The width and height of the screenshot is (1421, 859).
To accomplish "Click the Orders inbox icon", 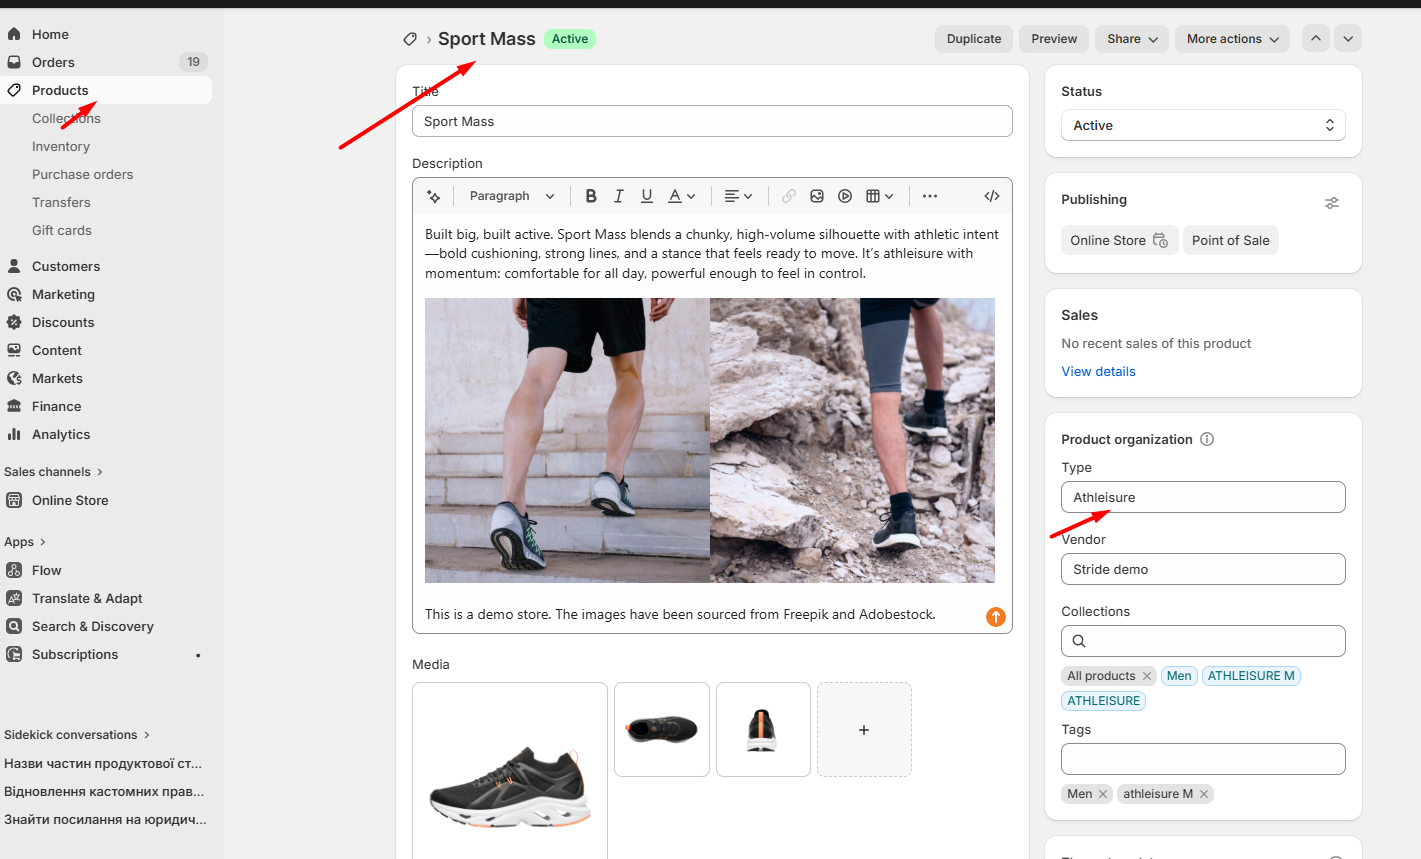I will pyautogui.click(x=14, y=62).
